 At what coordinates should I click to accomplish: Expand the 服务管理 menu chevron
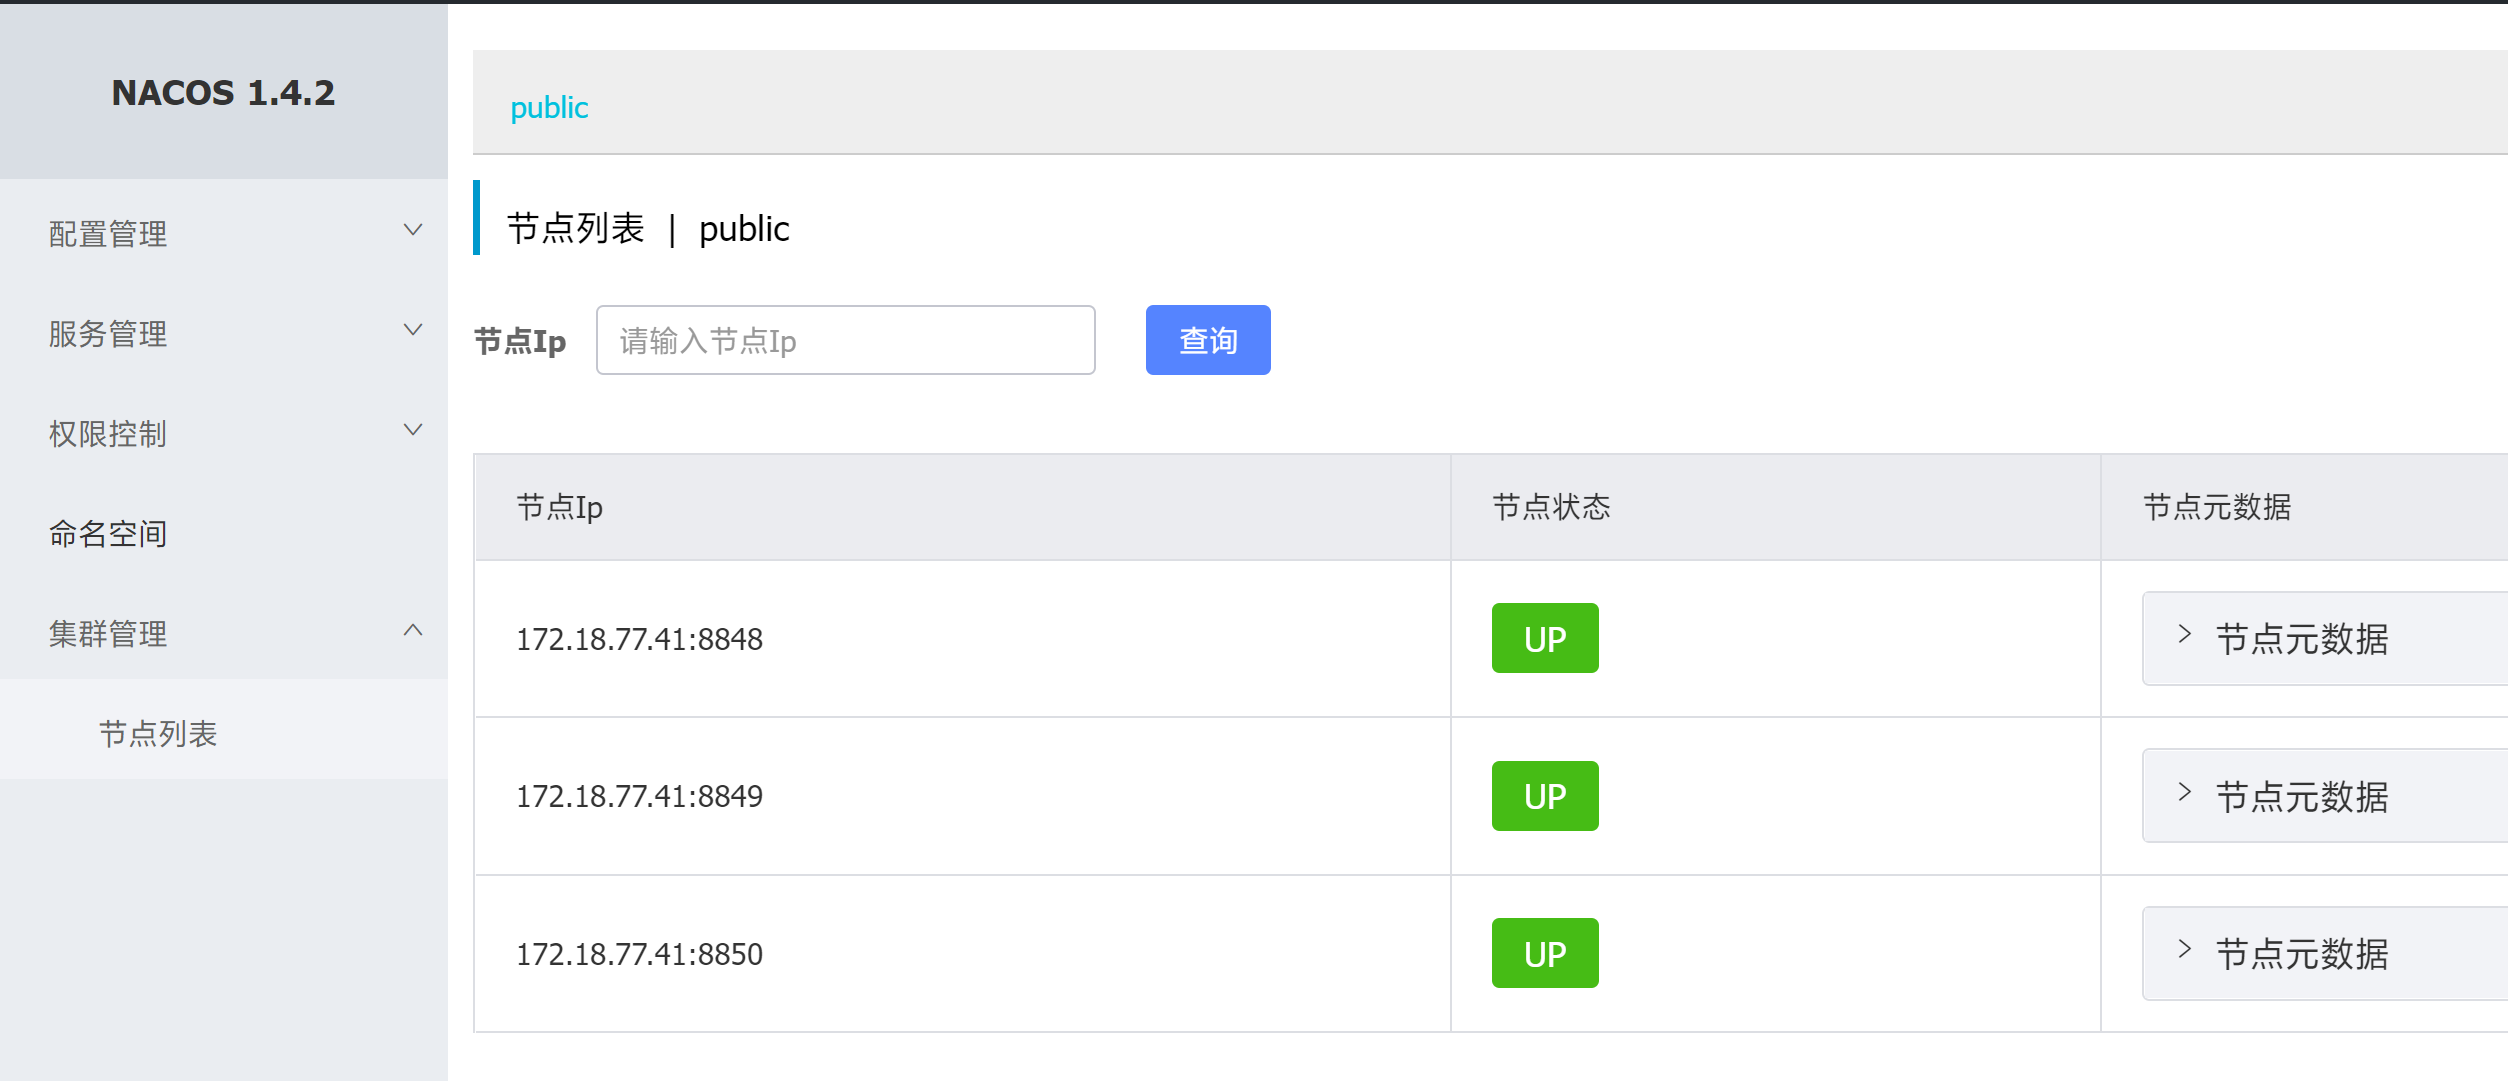(412, 331)
